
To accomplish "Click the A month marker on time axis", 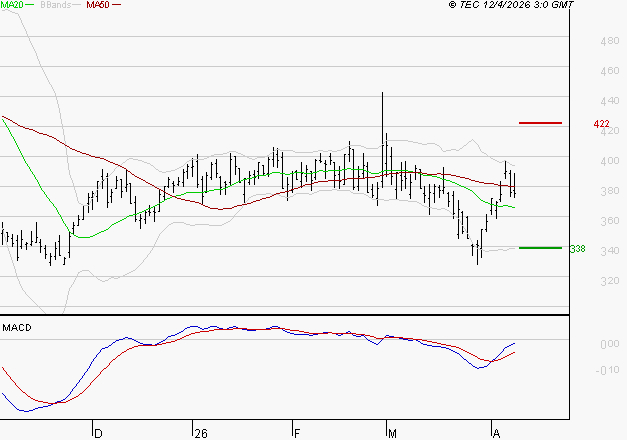I will (496, 433).
